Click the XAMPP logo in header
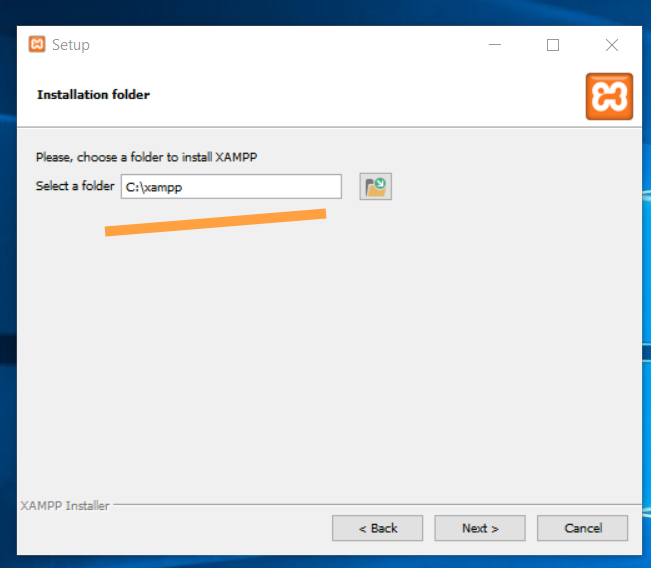The height and width of the screenshot is (568, 651). (x=609, y=96)
